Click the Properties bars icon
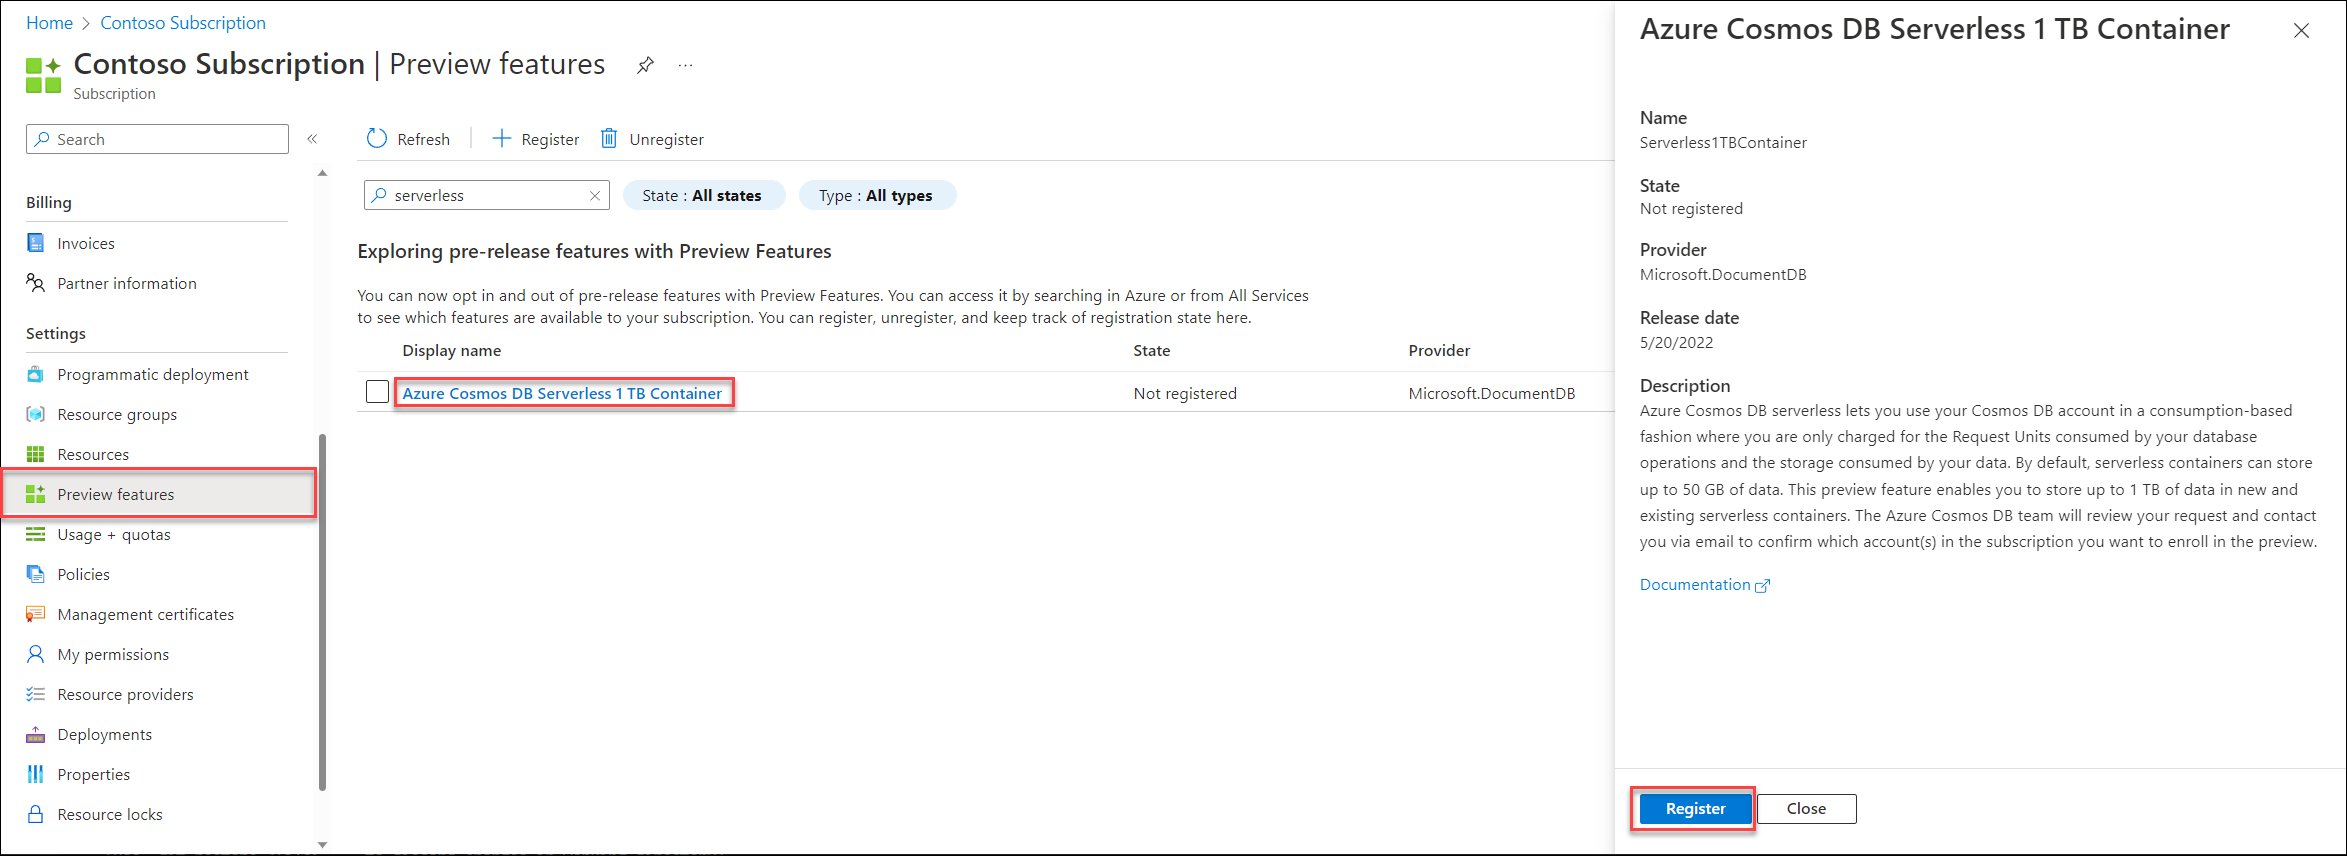This screenshot has height=856, width=2347. tap(36, 774)
